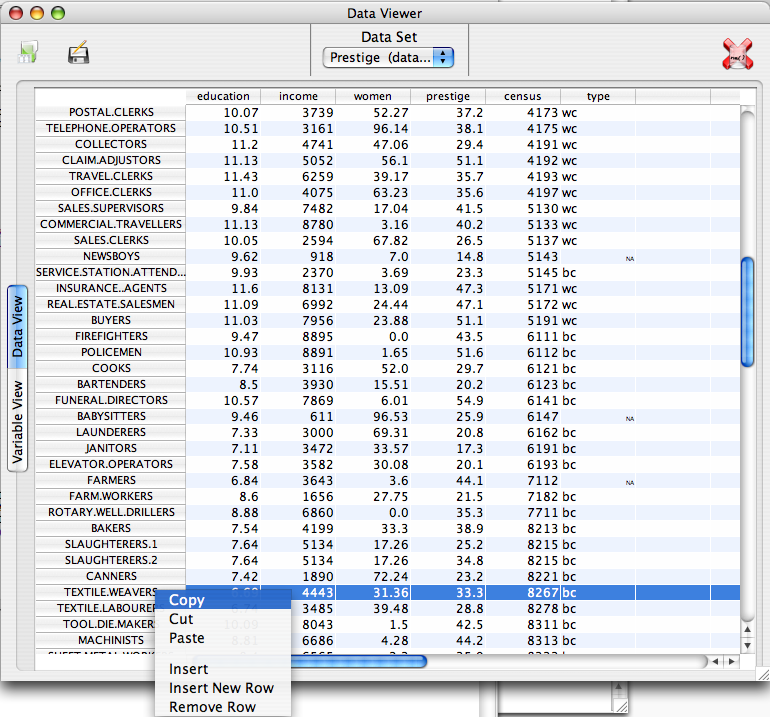Click the vertical scrollbar thumb
The height and width of the screenshot is (717, 770).
[747, 312]
